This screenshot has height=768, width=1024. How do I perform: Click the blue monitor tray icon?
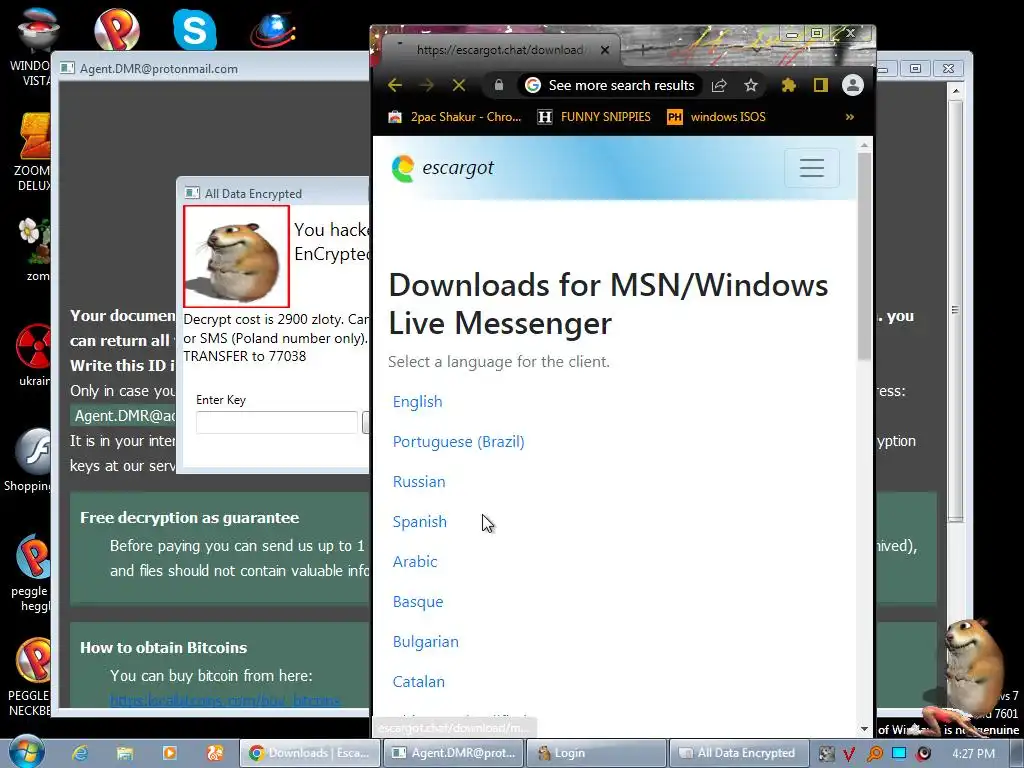[899, 753]
